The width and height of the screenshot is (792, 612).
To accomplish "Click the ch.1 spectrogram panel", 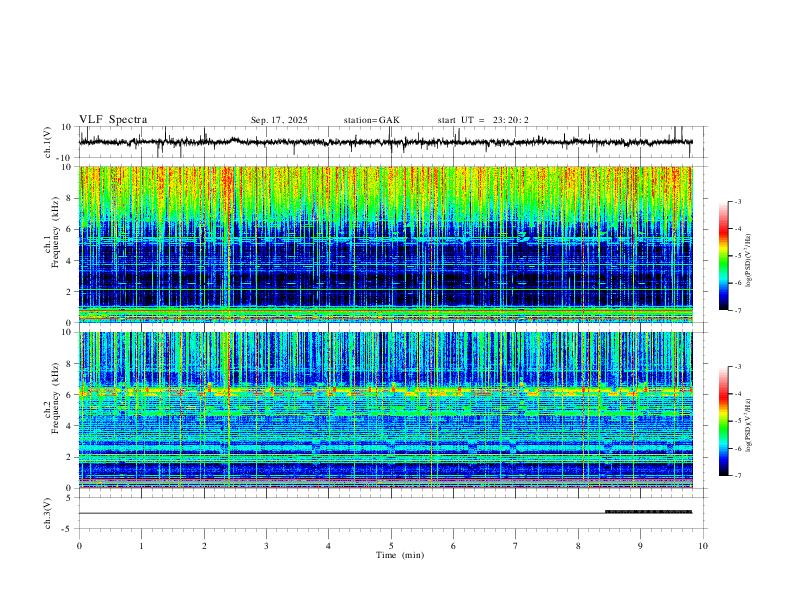I will (x=386, y=244).
